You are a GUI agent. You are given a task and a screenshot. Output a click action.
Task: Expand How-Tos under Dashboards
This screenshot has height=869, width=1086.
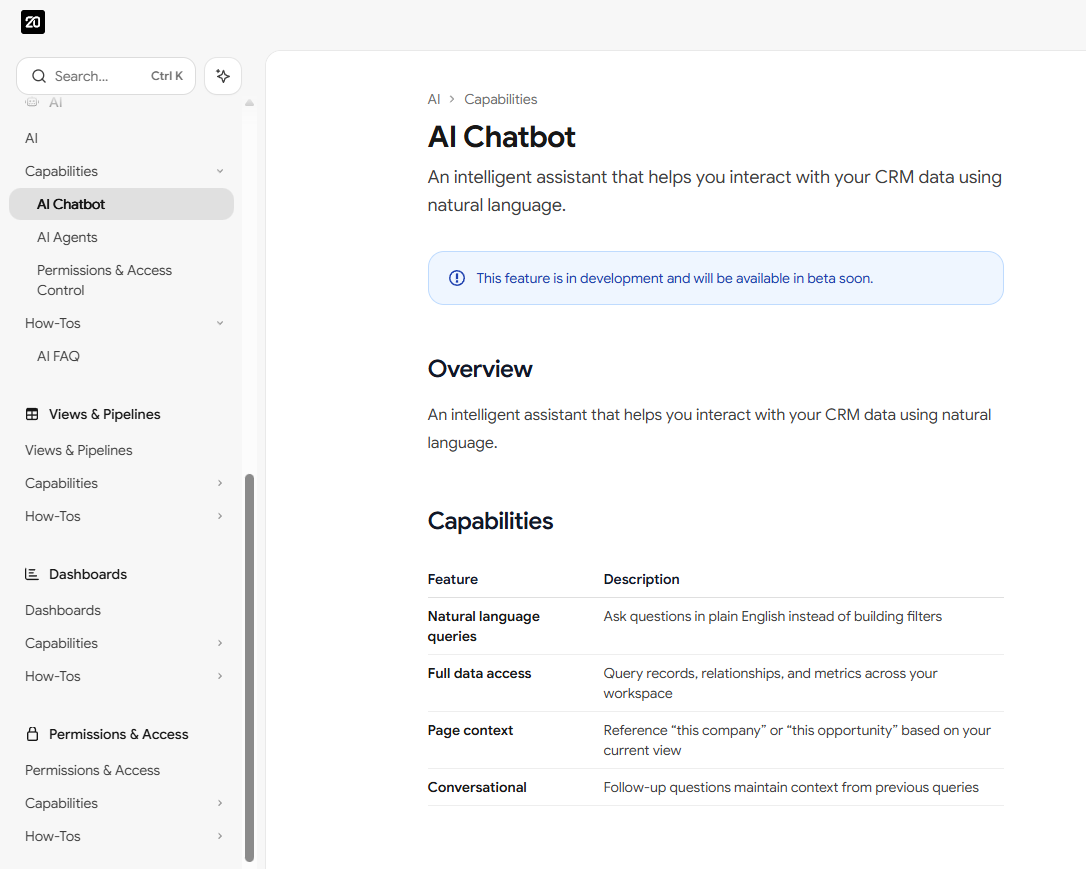click(x=220, y=676)
